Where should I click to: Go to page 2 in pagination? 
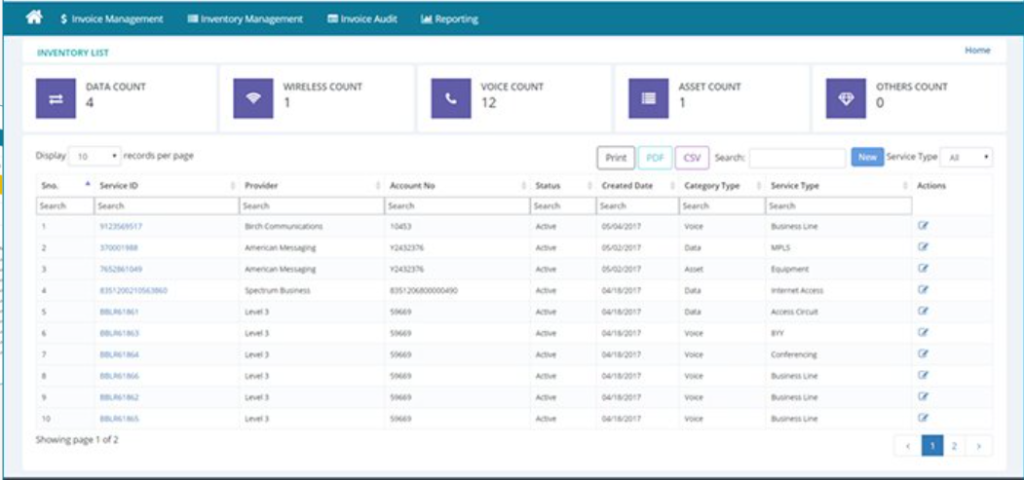click(x=954, y=446)
